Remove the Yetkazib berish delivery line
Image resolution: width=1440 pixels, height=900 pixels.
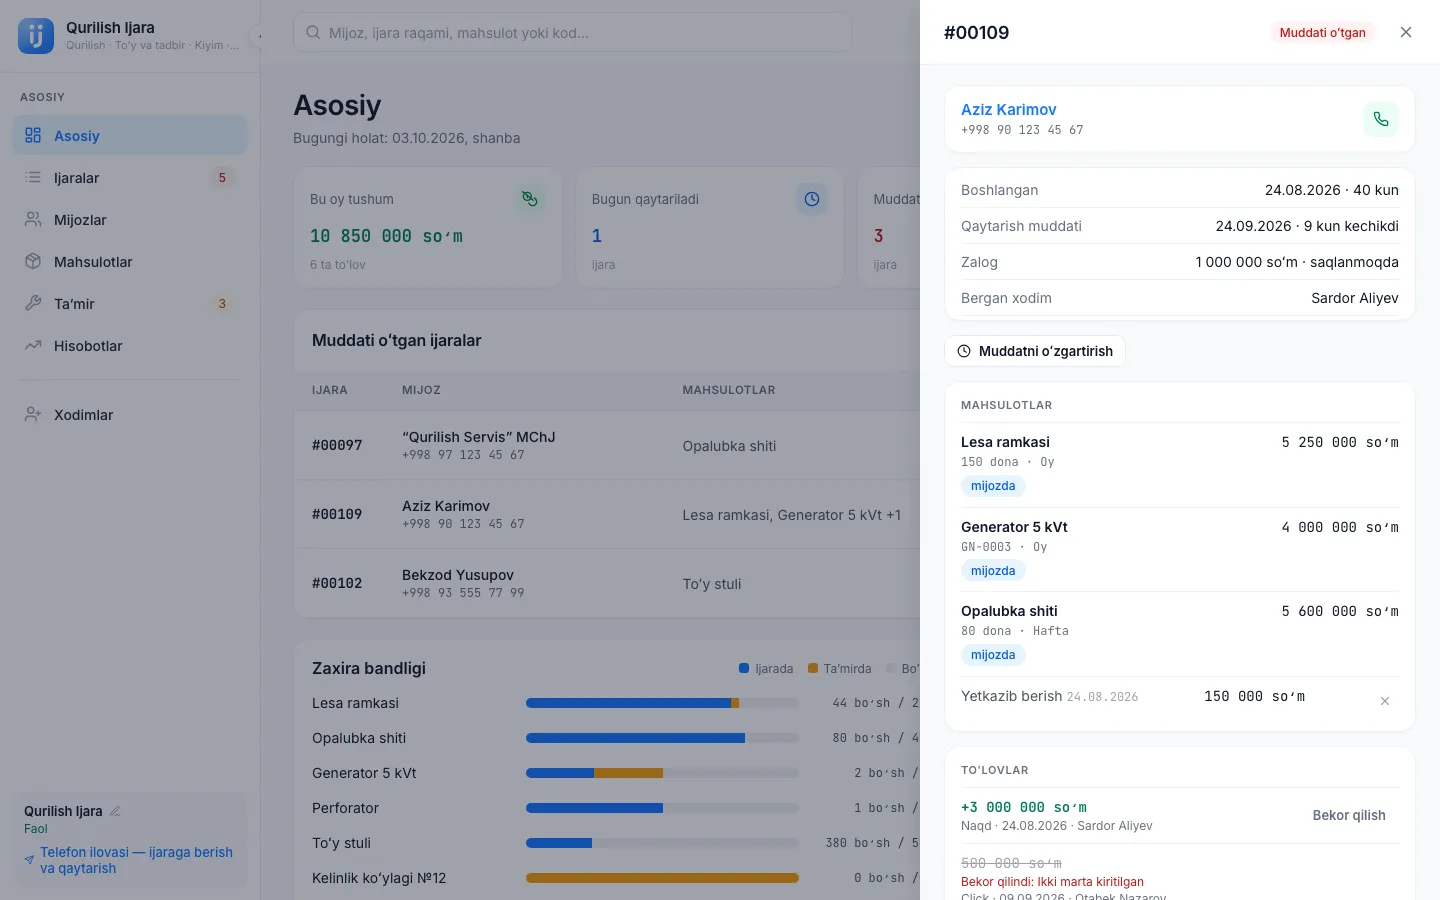(x=1385, y=701)
